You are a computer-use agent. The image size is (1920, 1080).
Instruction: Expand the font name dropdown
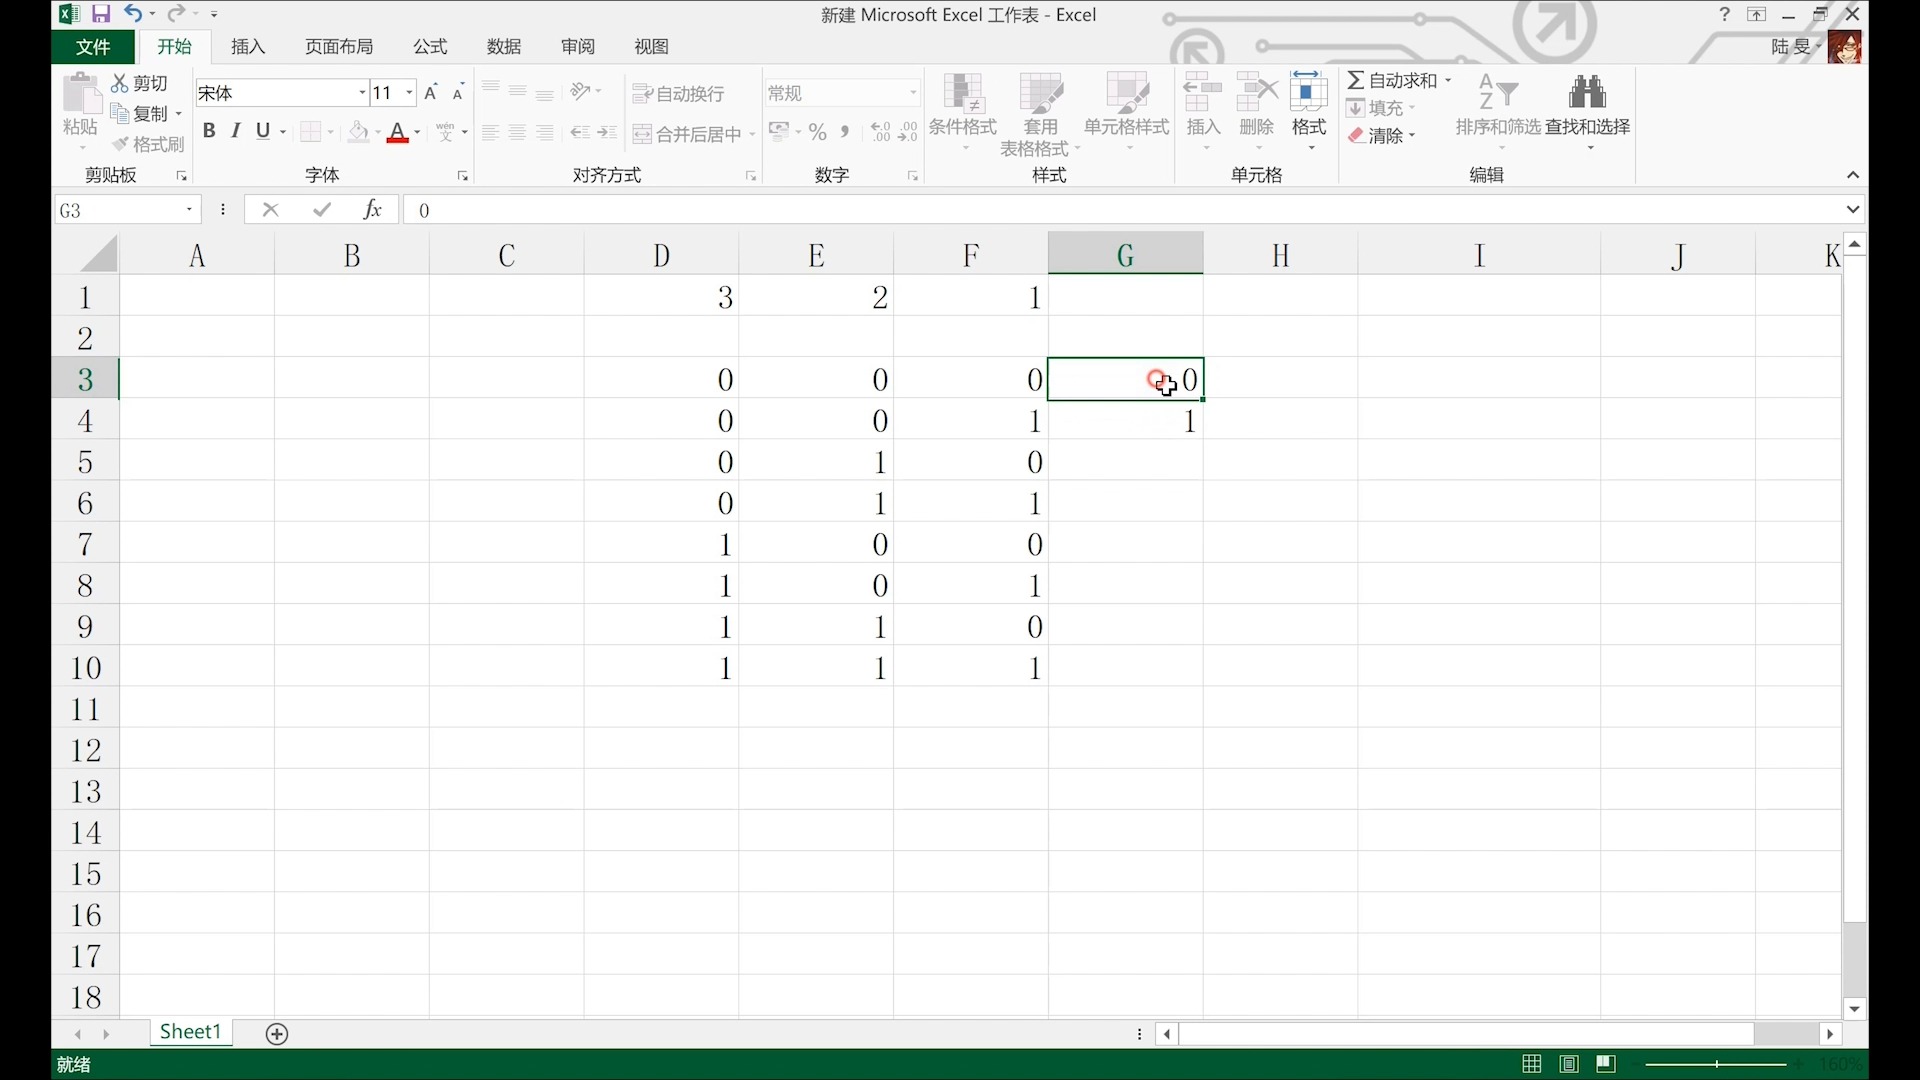point(362,93)
